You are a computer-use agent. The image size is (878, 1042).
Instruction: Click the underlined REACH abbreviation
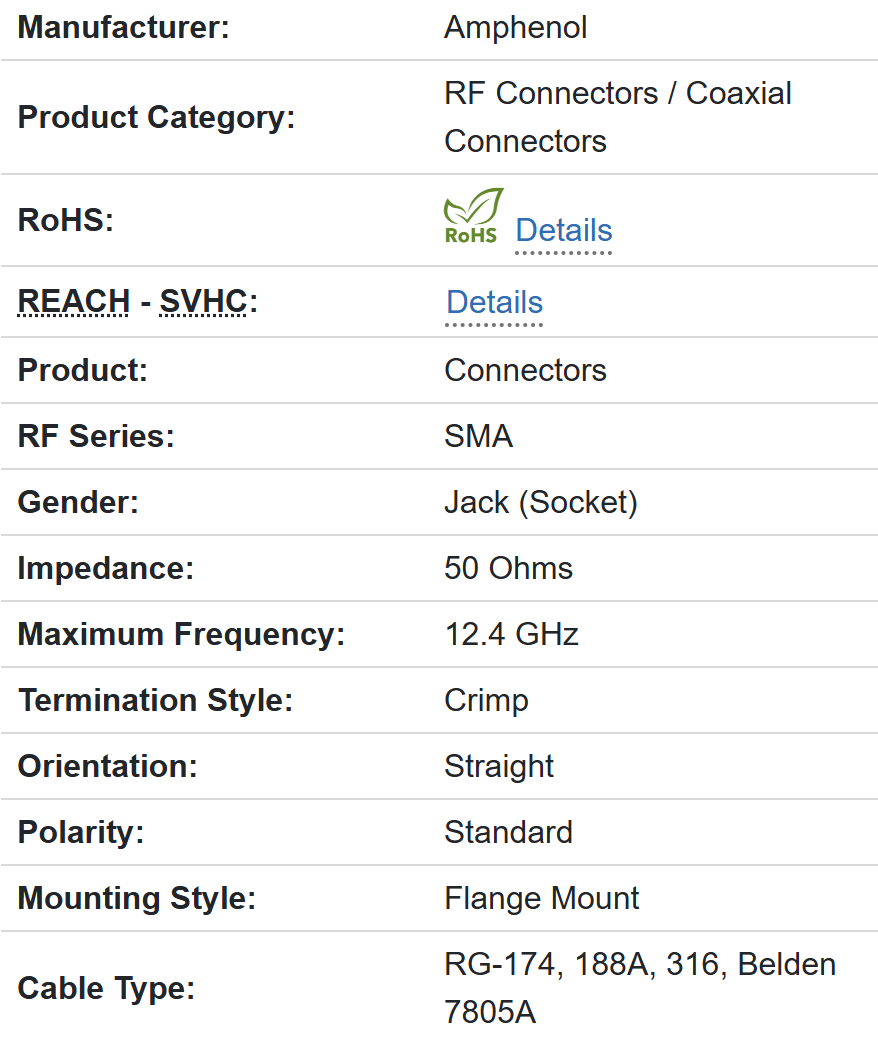pyautogui.click(x=74, y=301)
